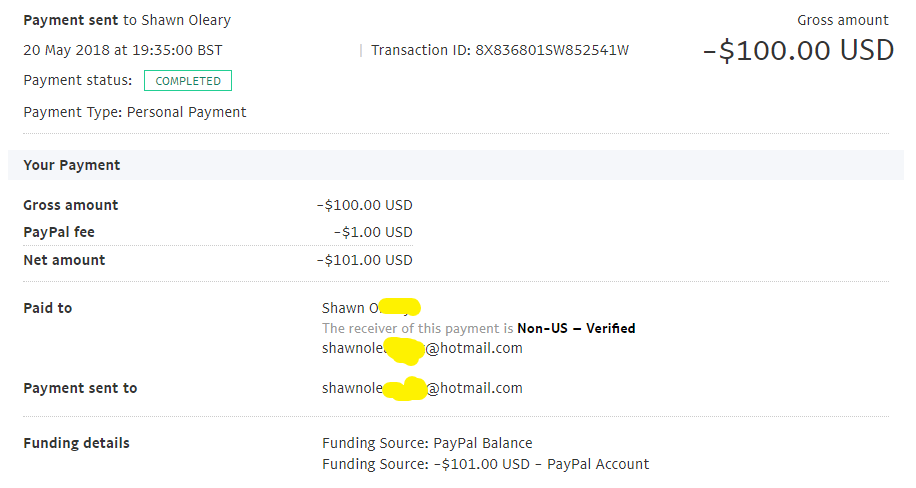Click the PayPal fee value -$1.00 USD

pos(373,232)
